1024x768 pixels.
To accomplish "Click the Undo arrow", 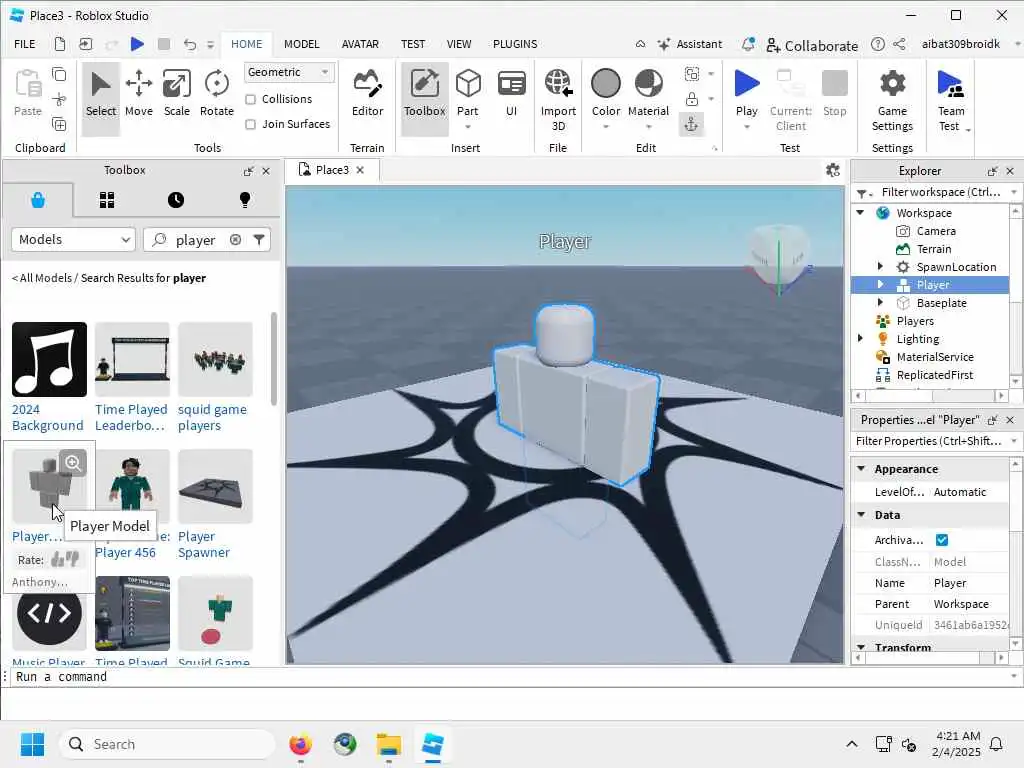I will click(189, 44).
